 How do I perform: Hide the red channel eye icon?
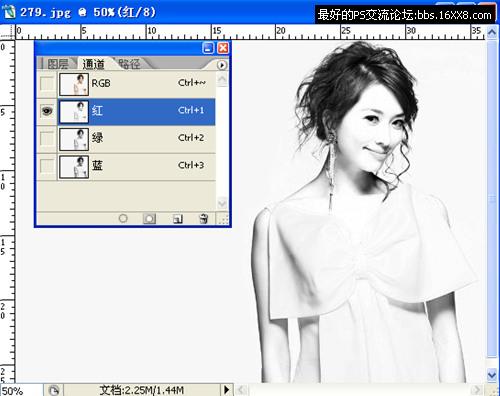pos(47,111)
